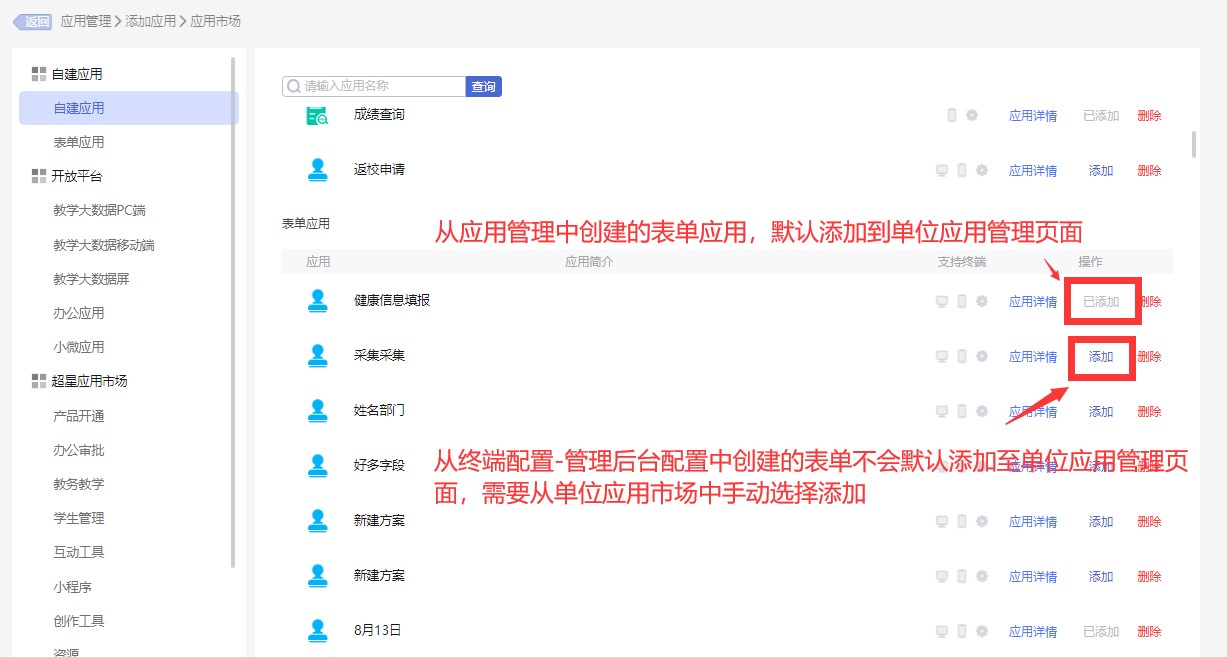The height and width of the screenshot is (657, 1227).
Task: Click the 开放平台 section header
Action: point(77,176)
